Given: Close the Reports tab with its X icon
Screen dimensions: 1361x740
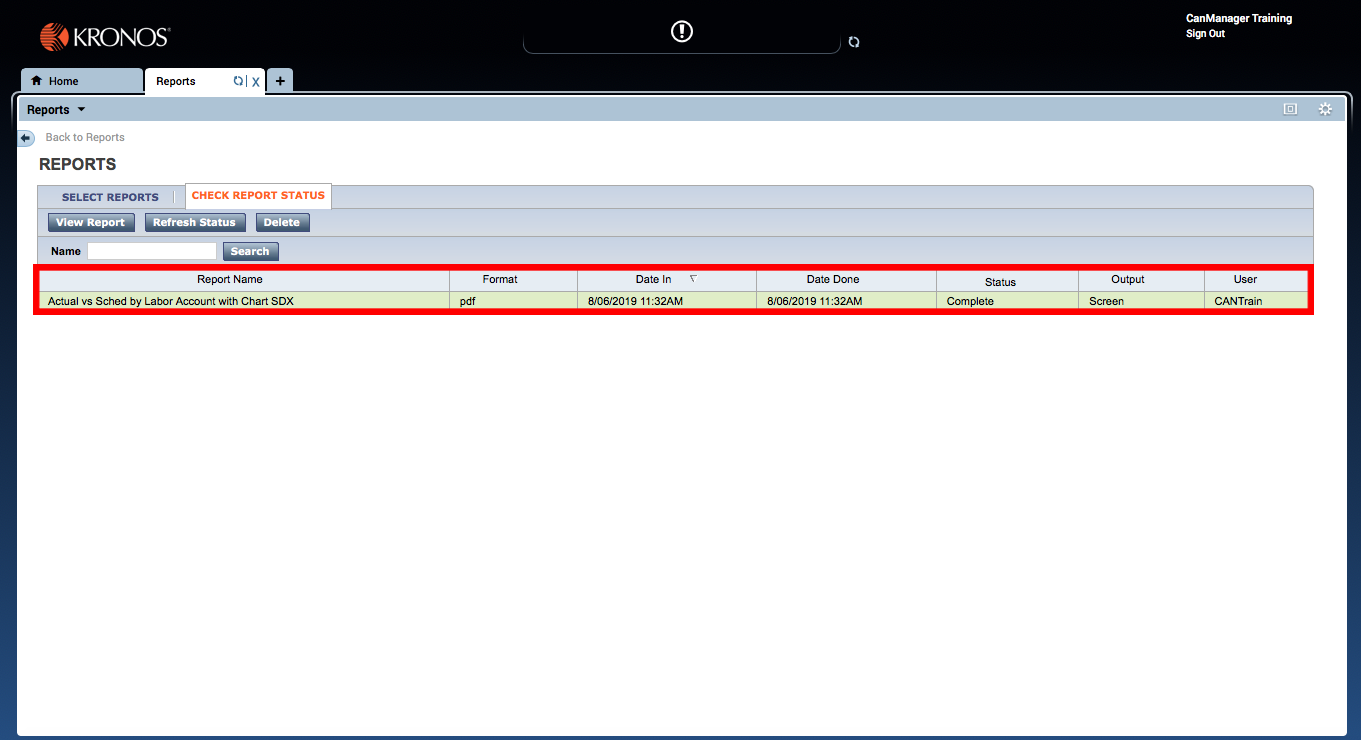Looking at the screenshot, I should click(x=255, y=81).
